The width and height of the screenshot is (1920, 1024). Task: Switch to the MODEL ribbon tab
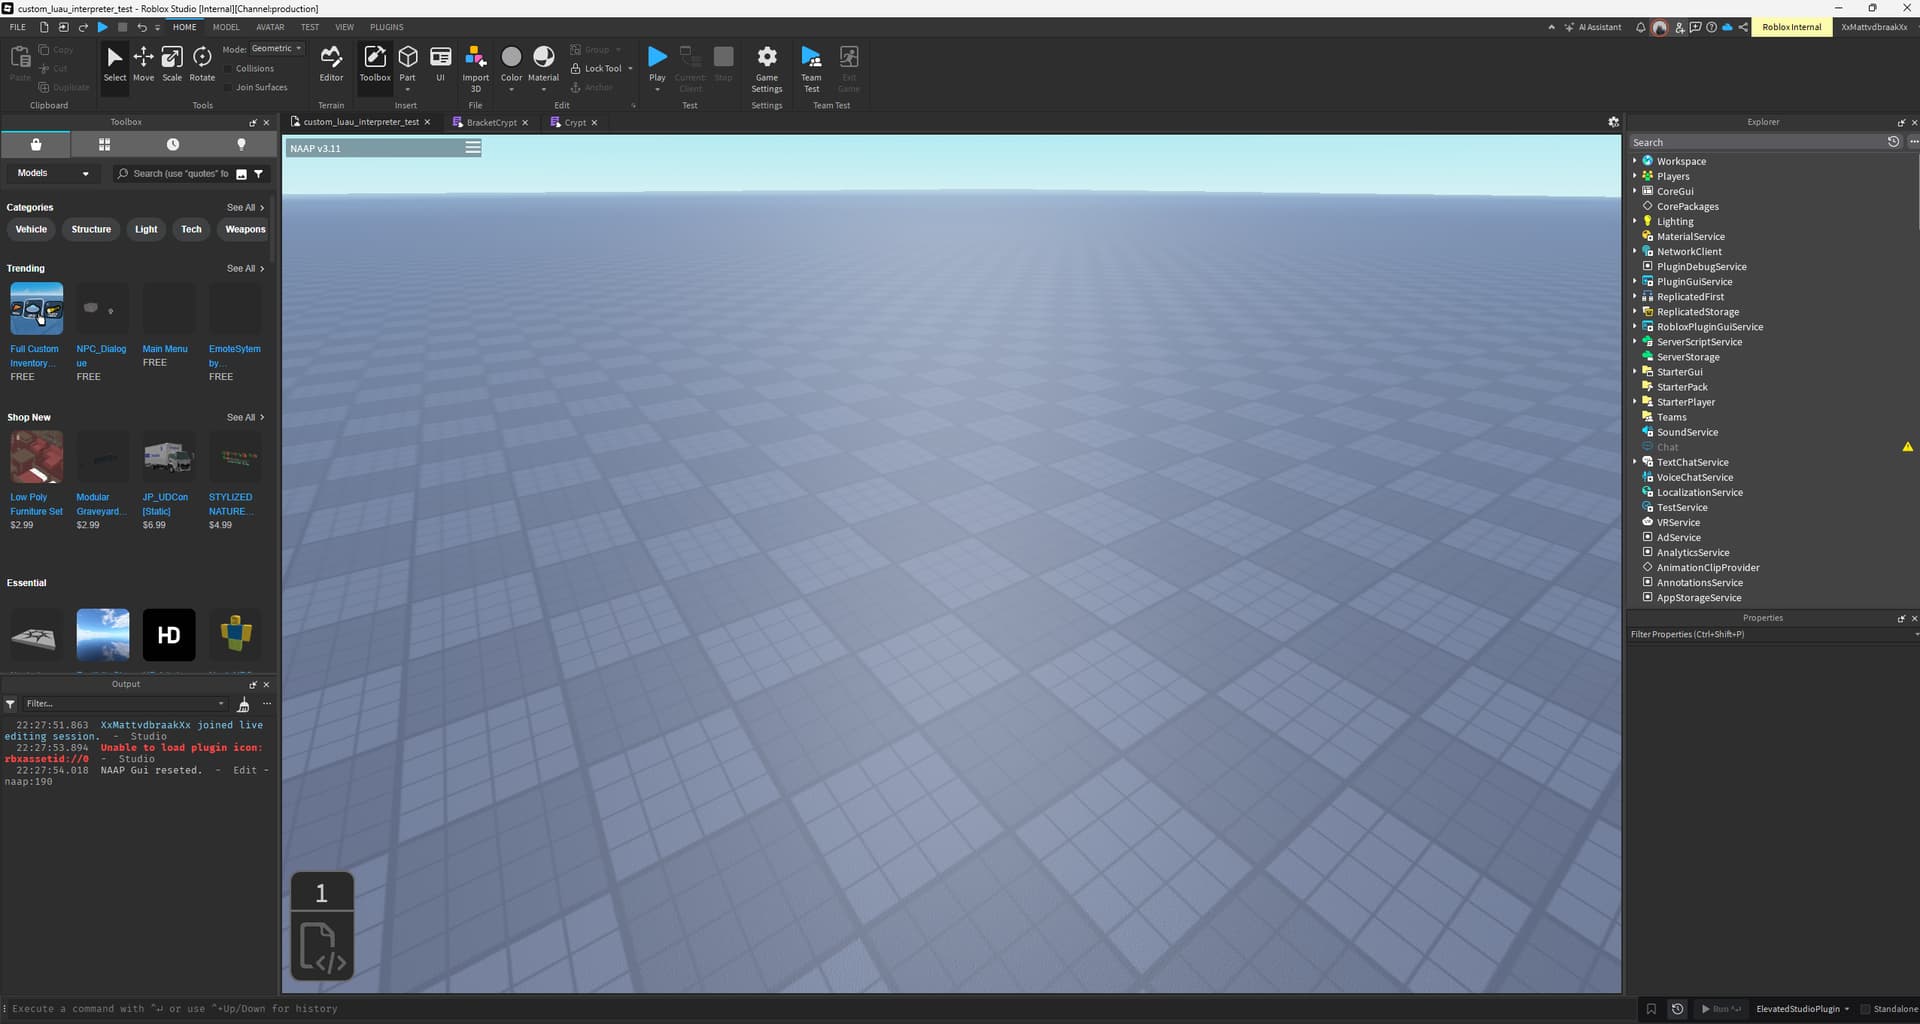point(226,27)
